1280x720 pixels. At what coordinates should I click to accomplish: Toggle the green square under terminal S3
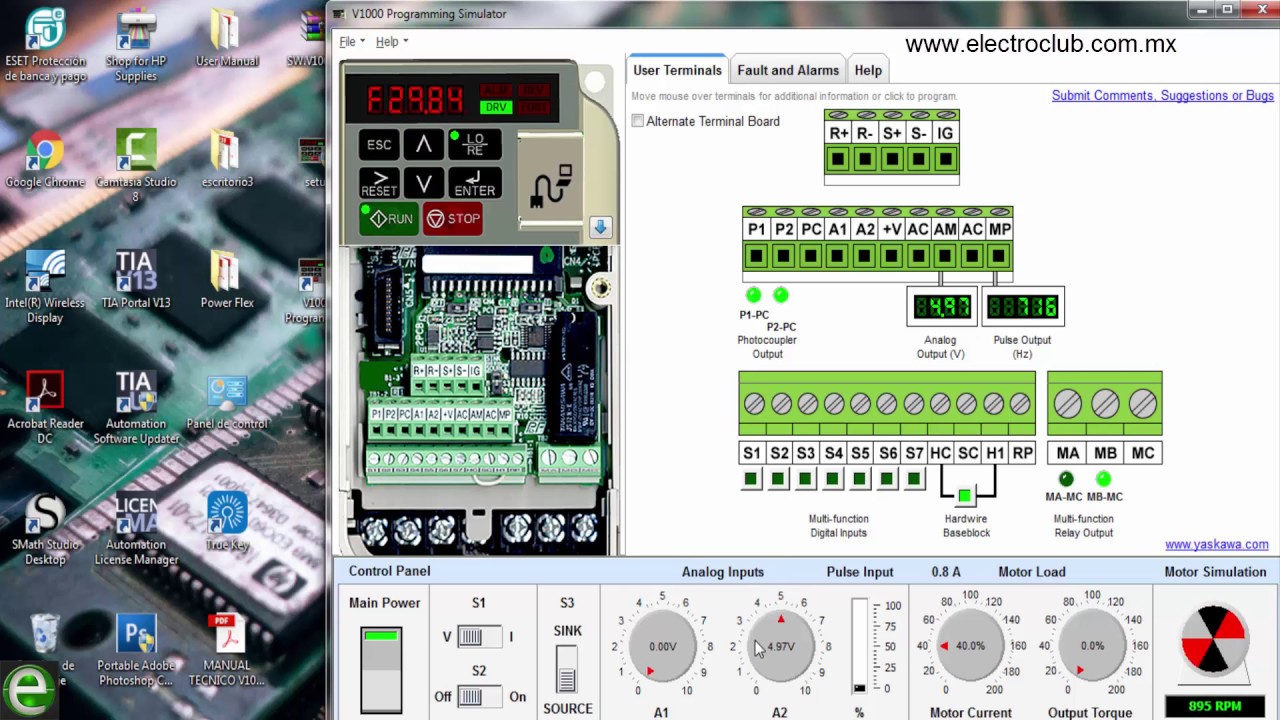(805, 480)
